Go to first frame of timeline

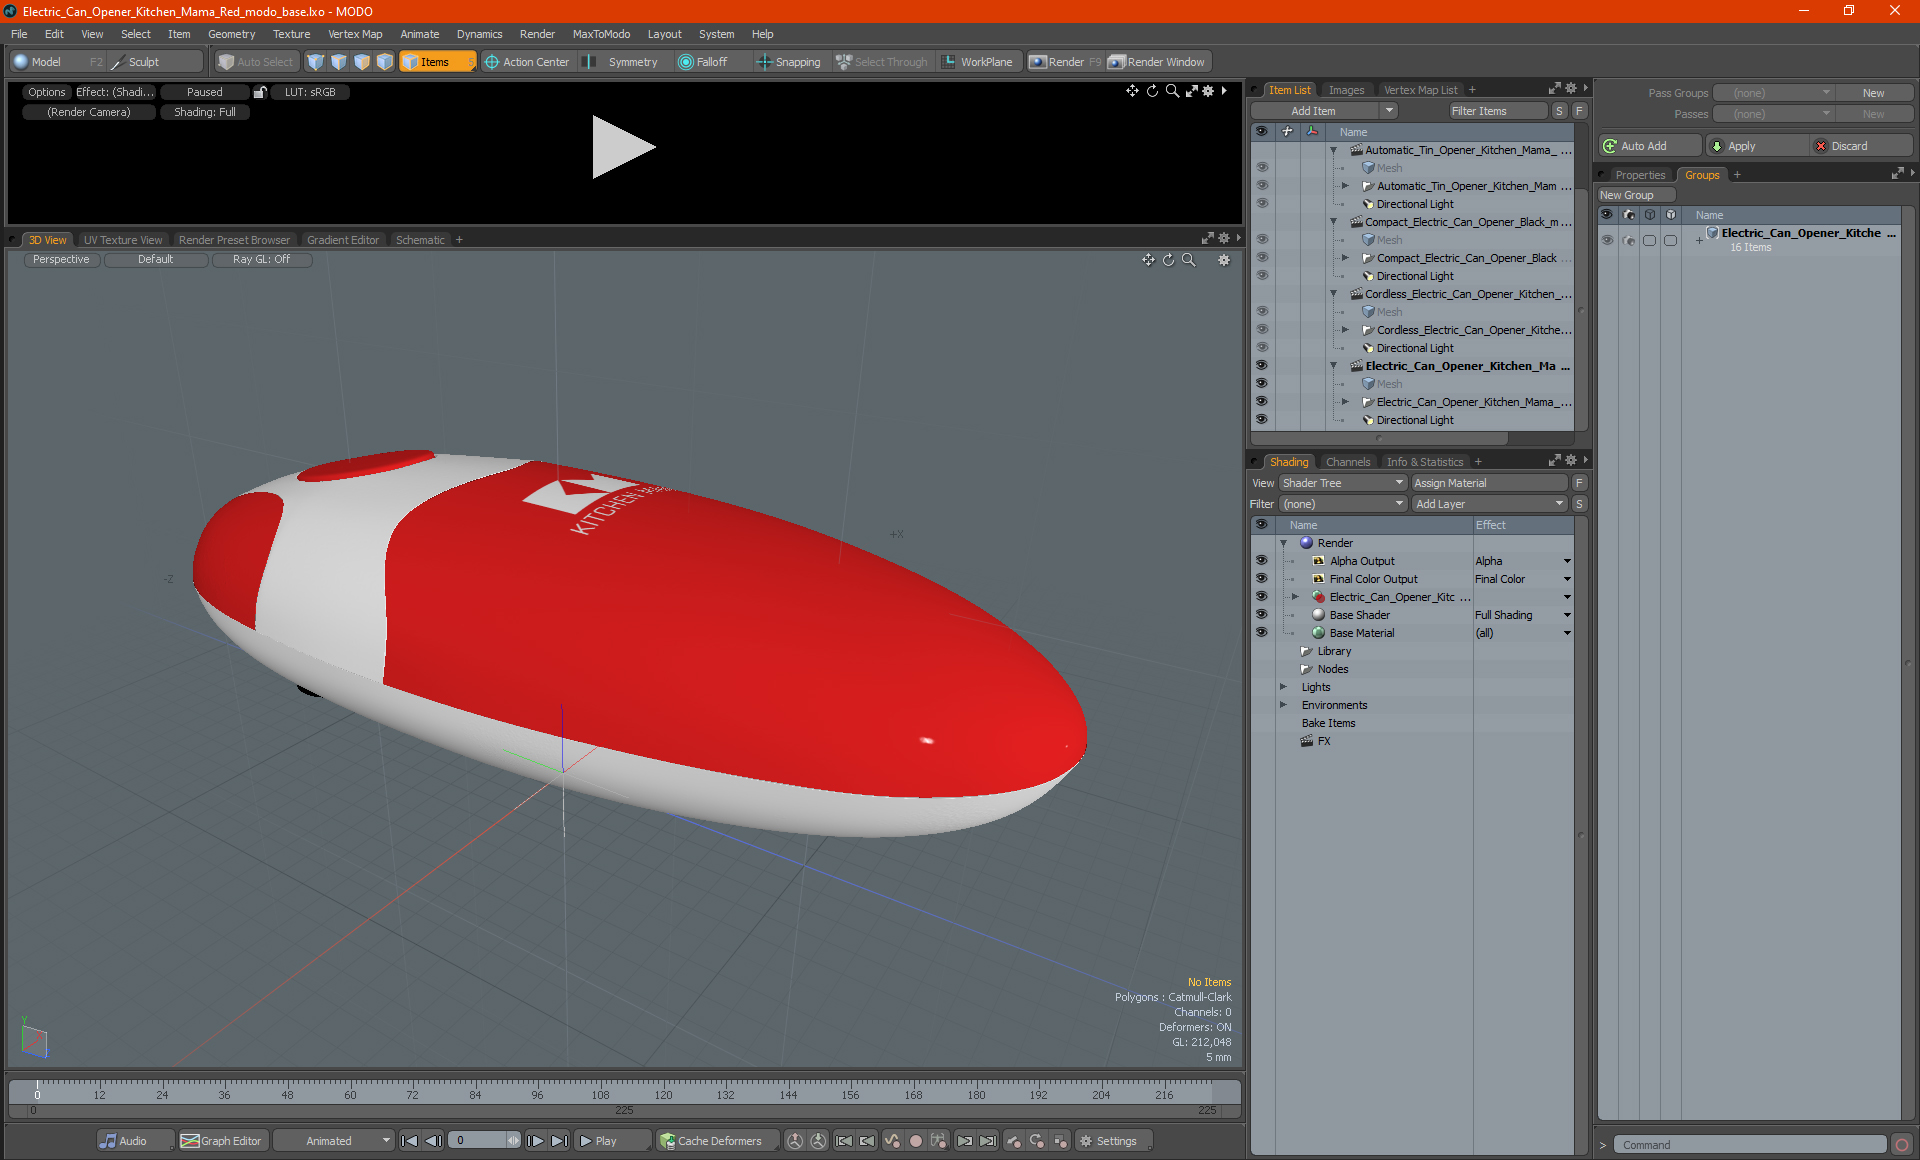[x=409, y=1141]
